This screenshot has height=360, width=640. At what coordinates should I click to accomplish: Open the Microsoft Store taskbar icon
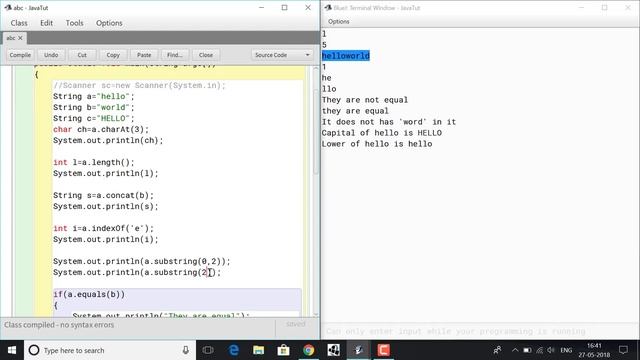click(283, 350)
